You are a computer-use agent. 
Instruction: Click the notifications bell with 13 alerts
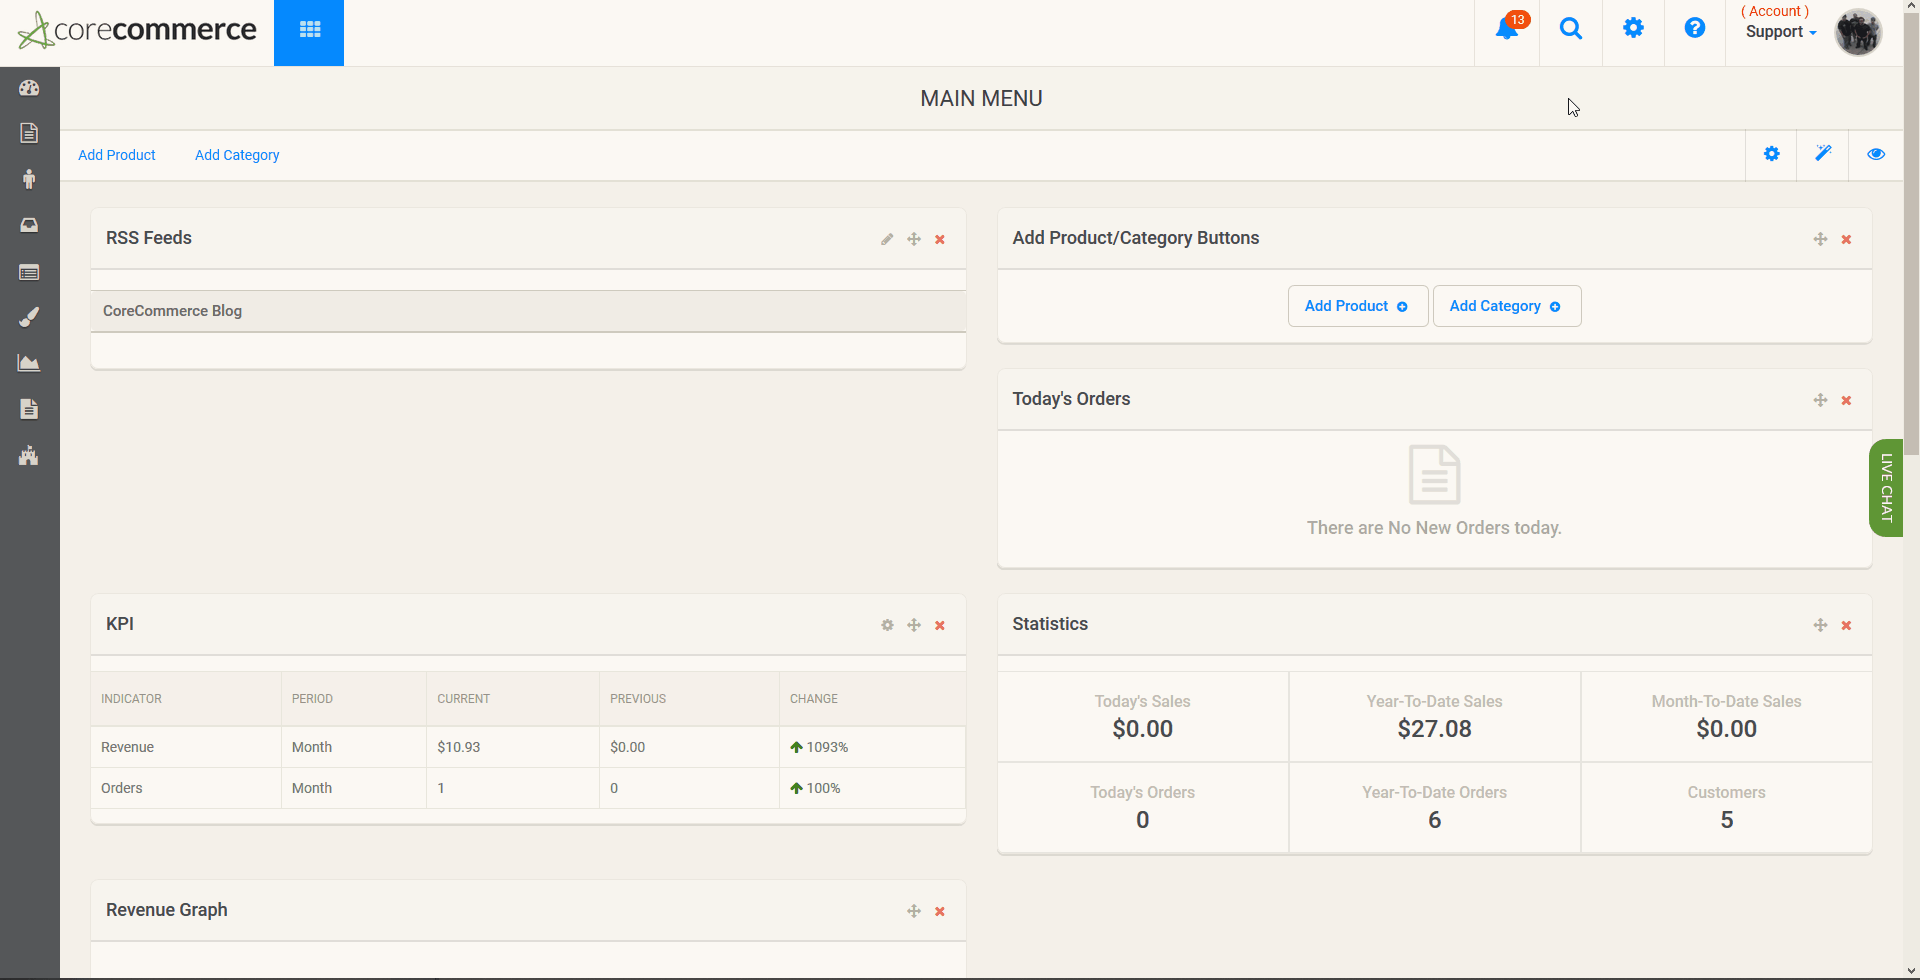click(x=1508, y=28)
